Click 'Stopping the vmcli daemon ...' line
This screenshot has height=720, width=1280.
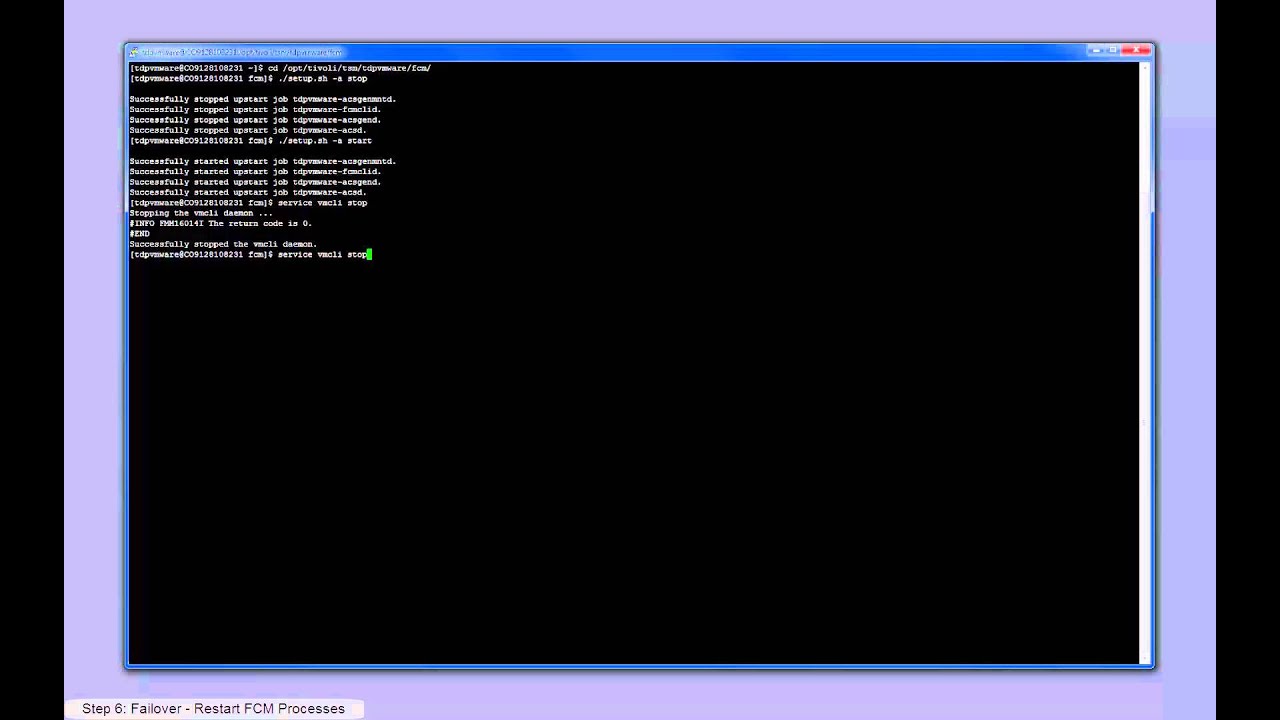point(201,213)
